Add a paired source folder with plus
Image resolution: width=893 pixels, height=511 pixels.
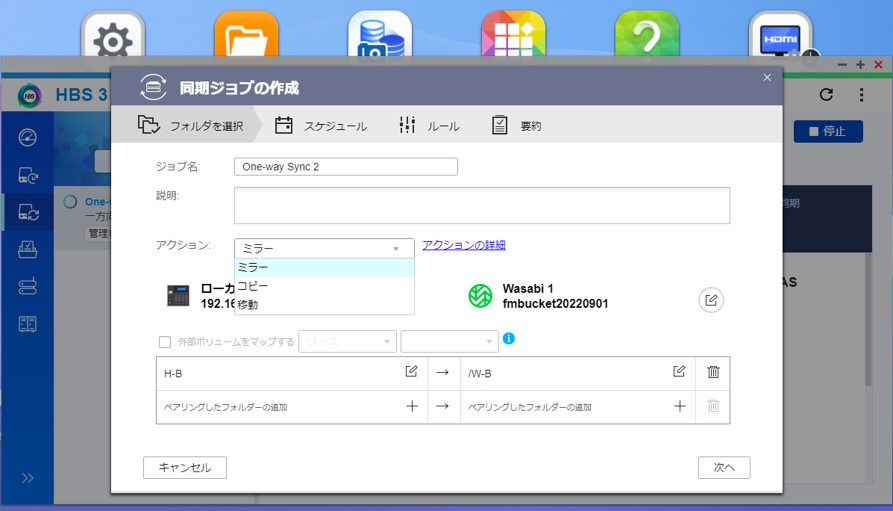(411, 406)
